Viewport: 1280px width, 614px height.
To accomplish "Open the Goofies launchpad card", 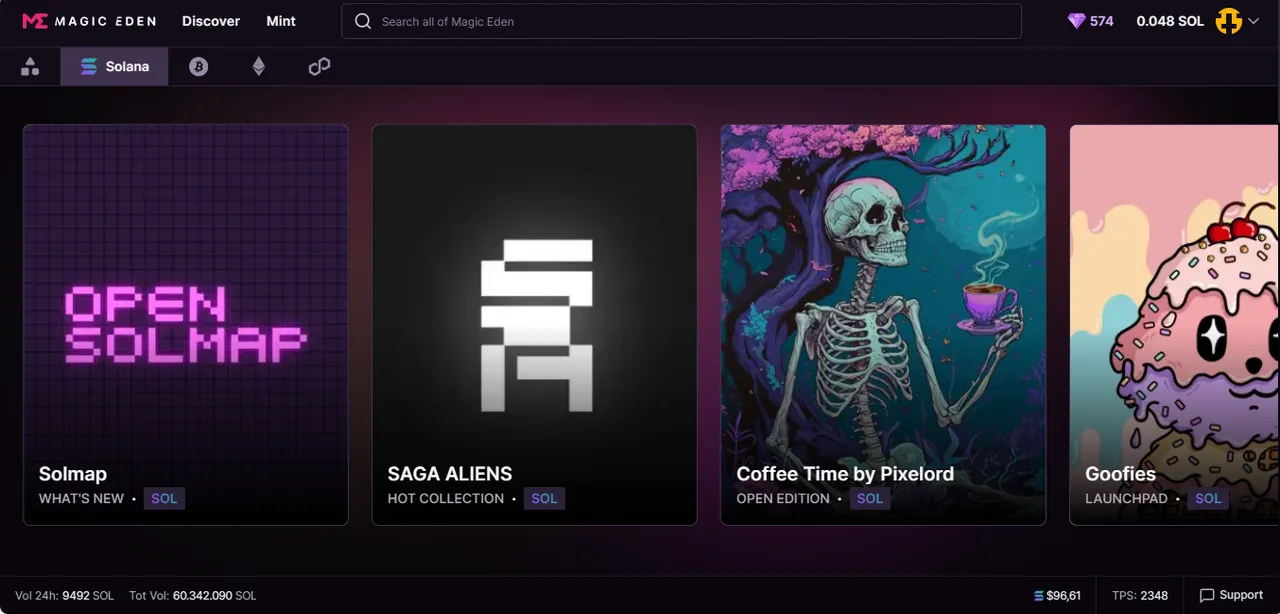I will click(1175, 325).
